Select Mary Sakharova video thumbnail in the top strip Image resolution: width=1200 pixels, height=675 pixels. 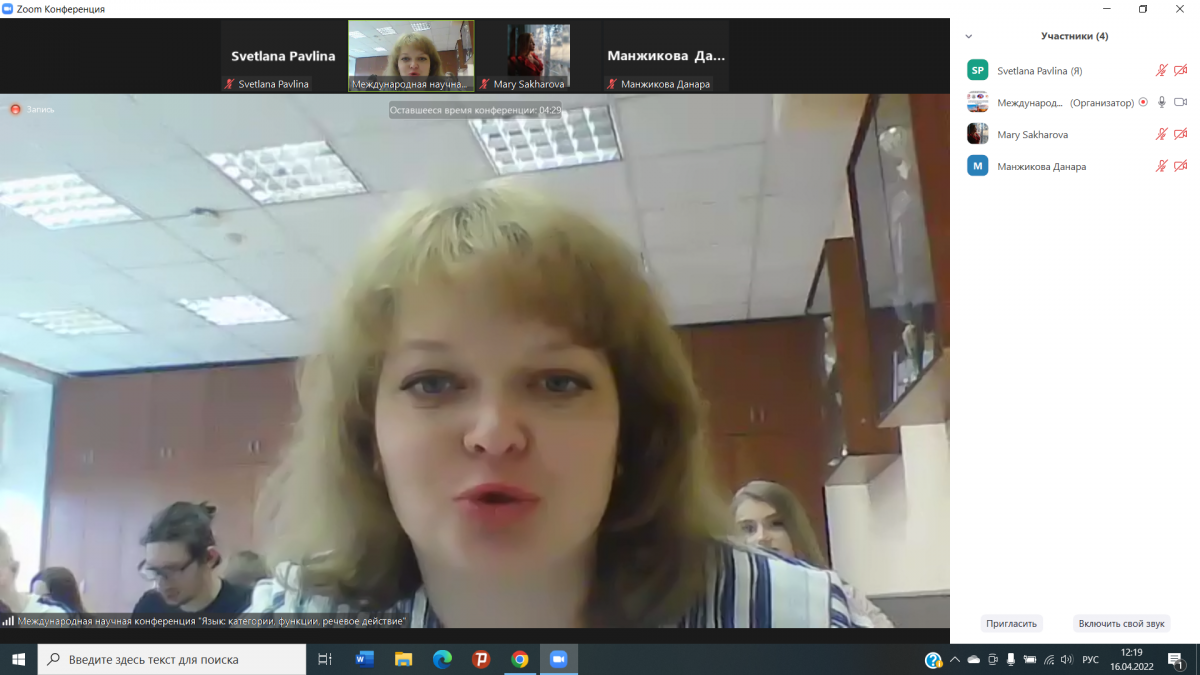tap(538, 57)
